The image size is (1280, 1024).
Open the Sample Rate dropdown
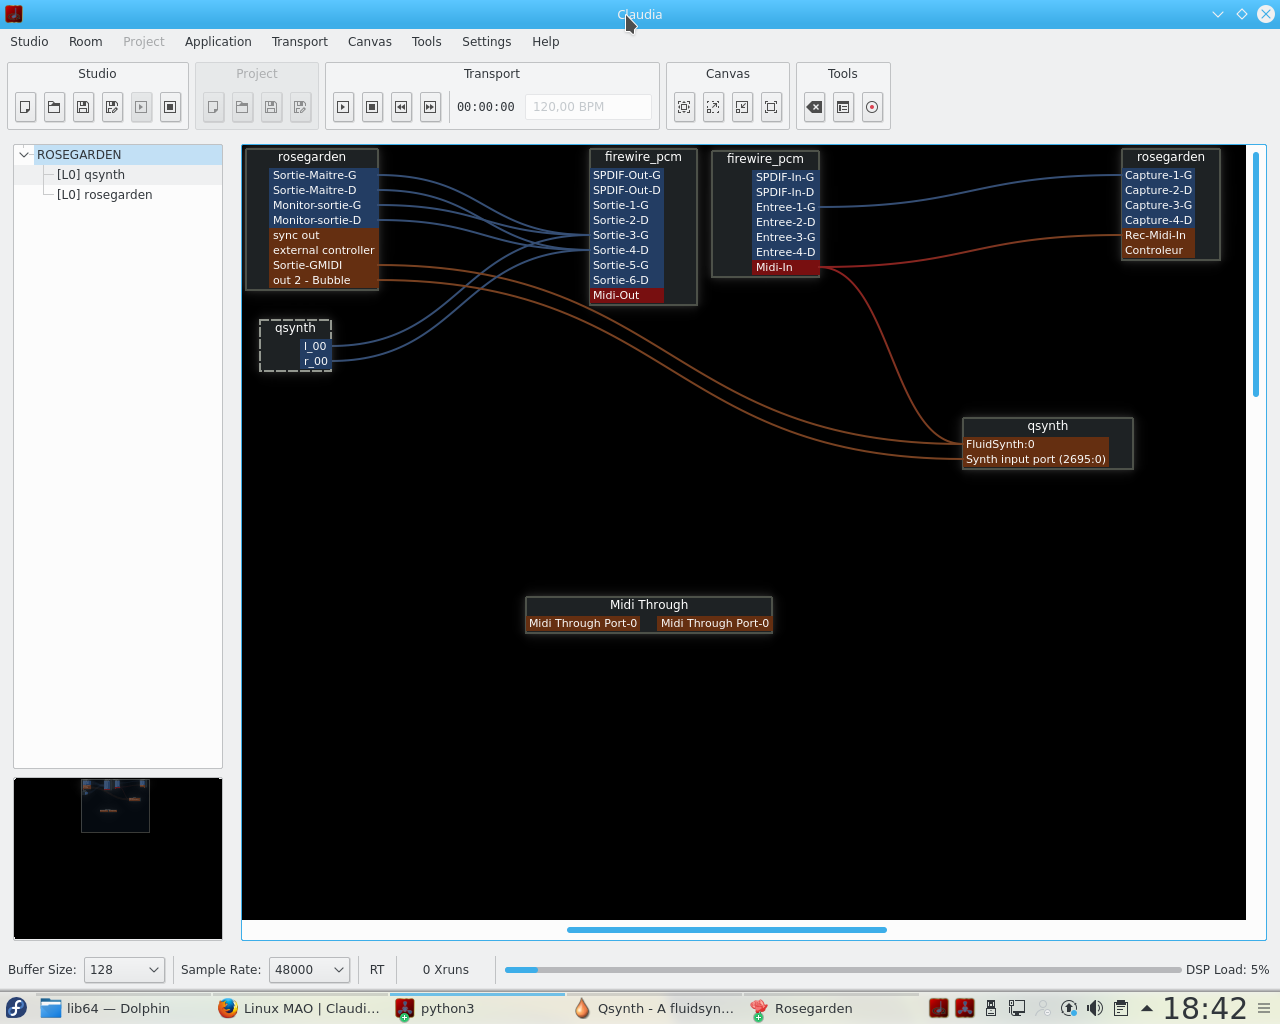pos(309,969)
